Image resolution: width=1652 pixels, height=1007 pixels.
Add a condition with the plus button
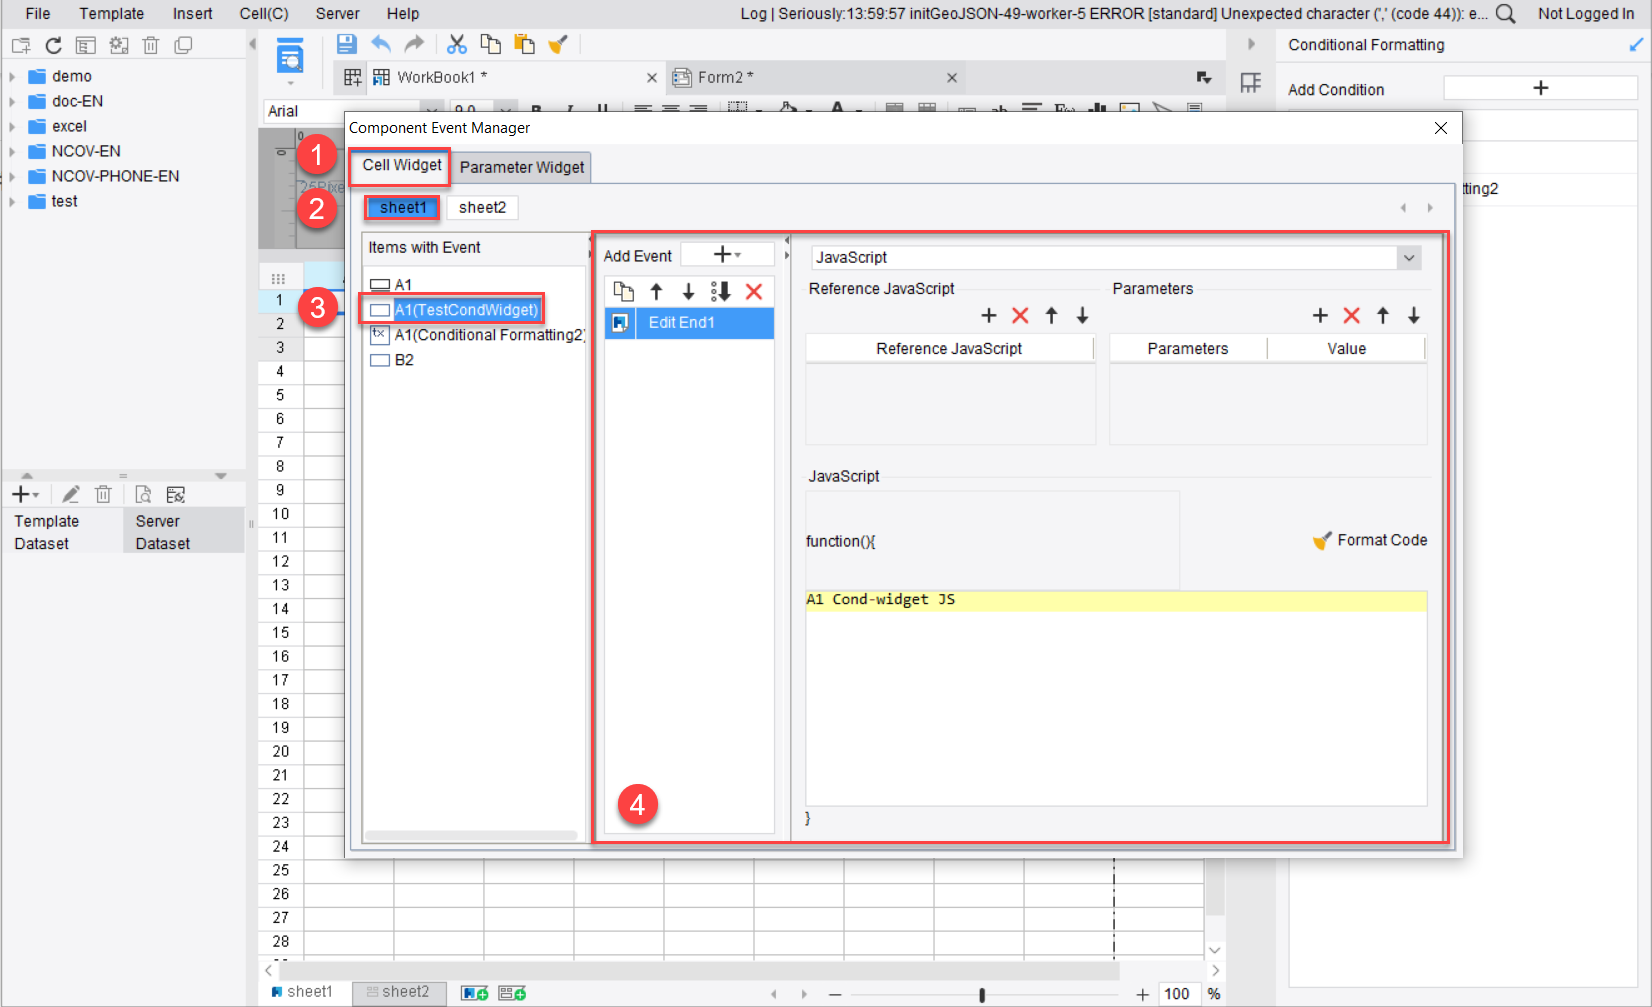click(1540, 88)
